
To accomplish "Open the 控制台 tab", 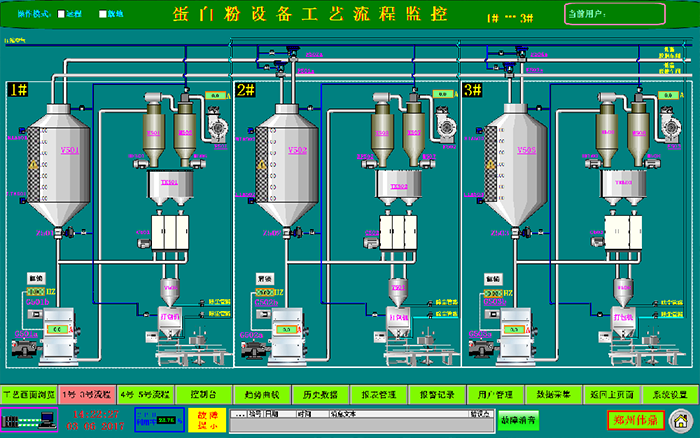I will click(x=204, y=395).
